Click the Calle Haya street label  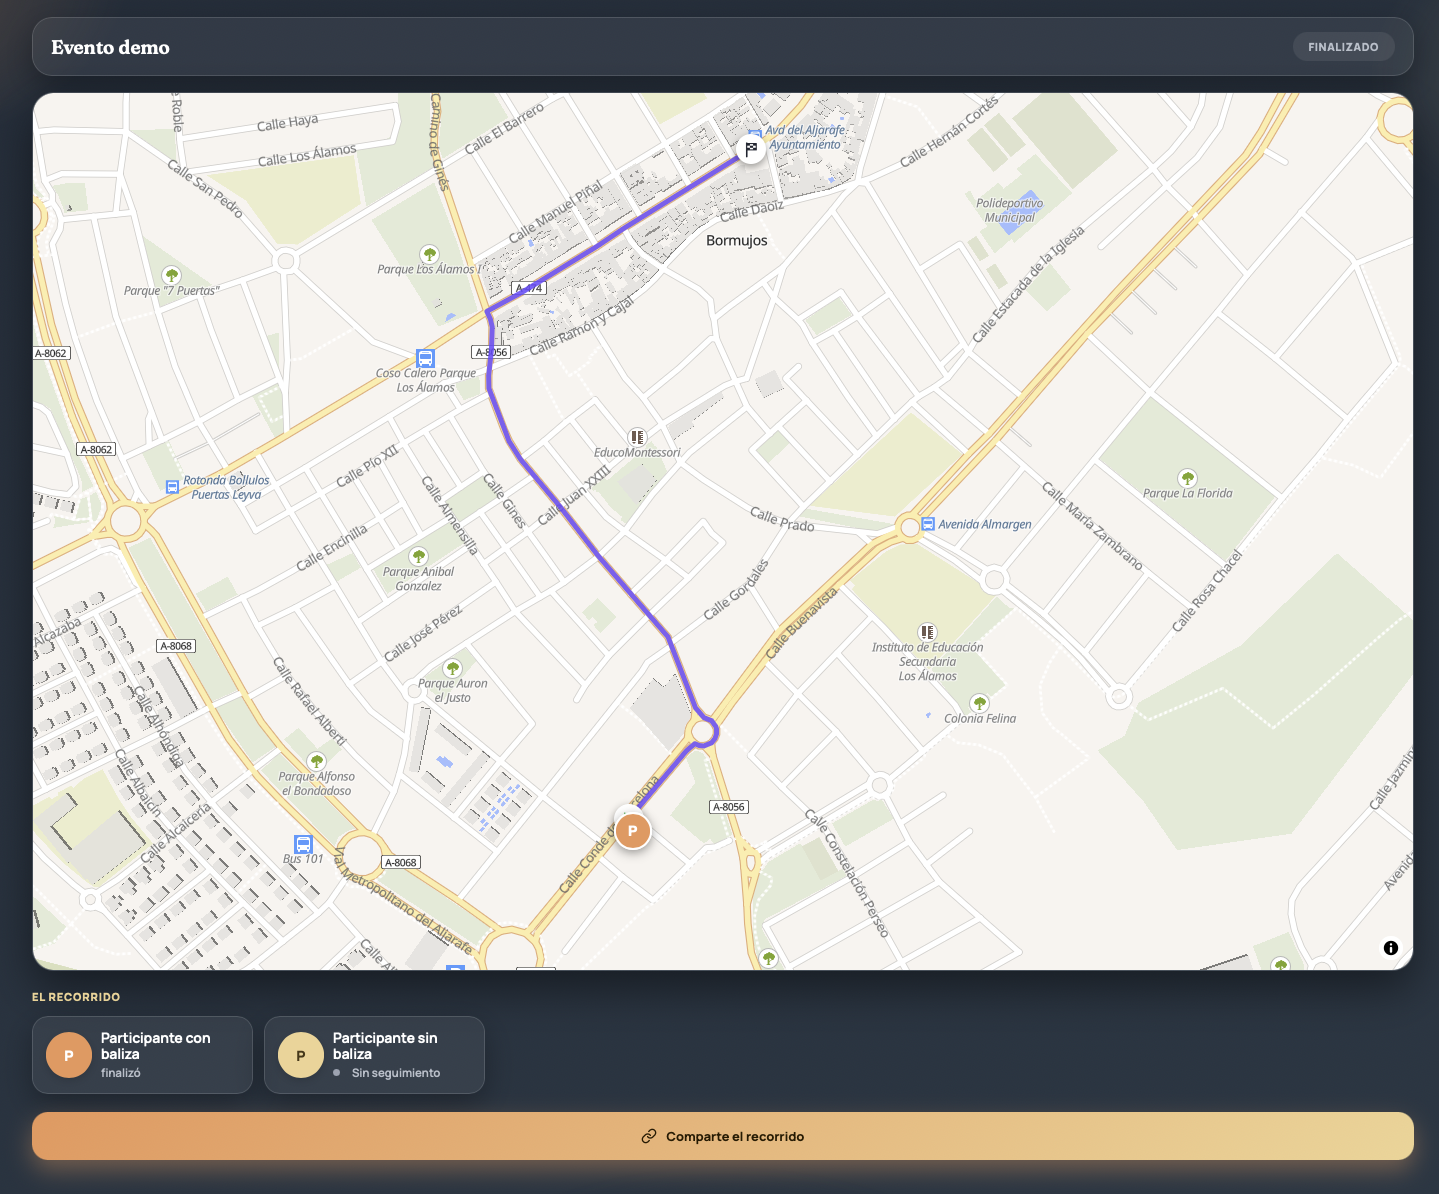[287, 122]
